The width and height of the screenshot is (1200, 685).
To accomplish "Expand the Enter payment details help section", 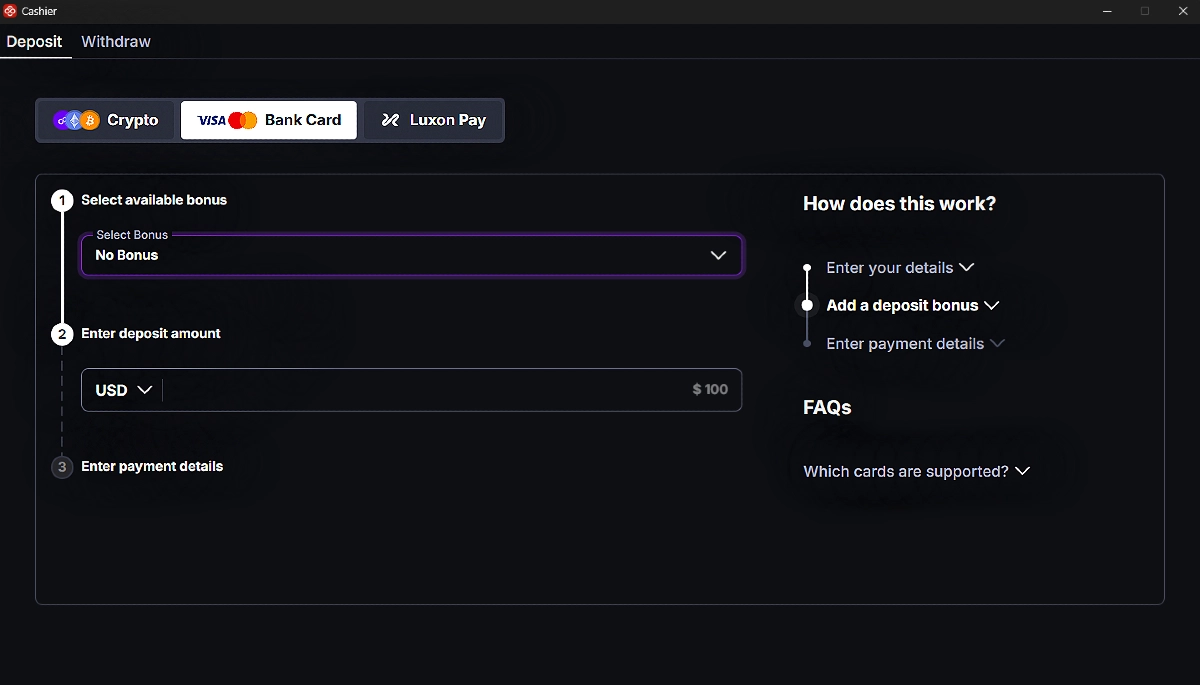I will 914,343.
